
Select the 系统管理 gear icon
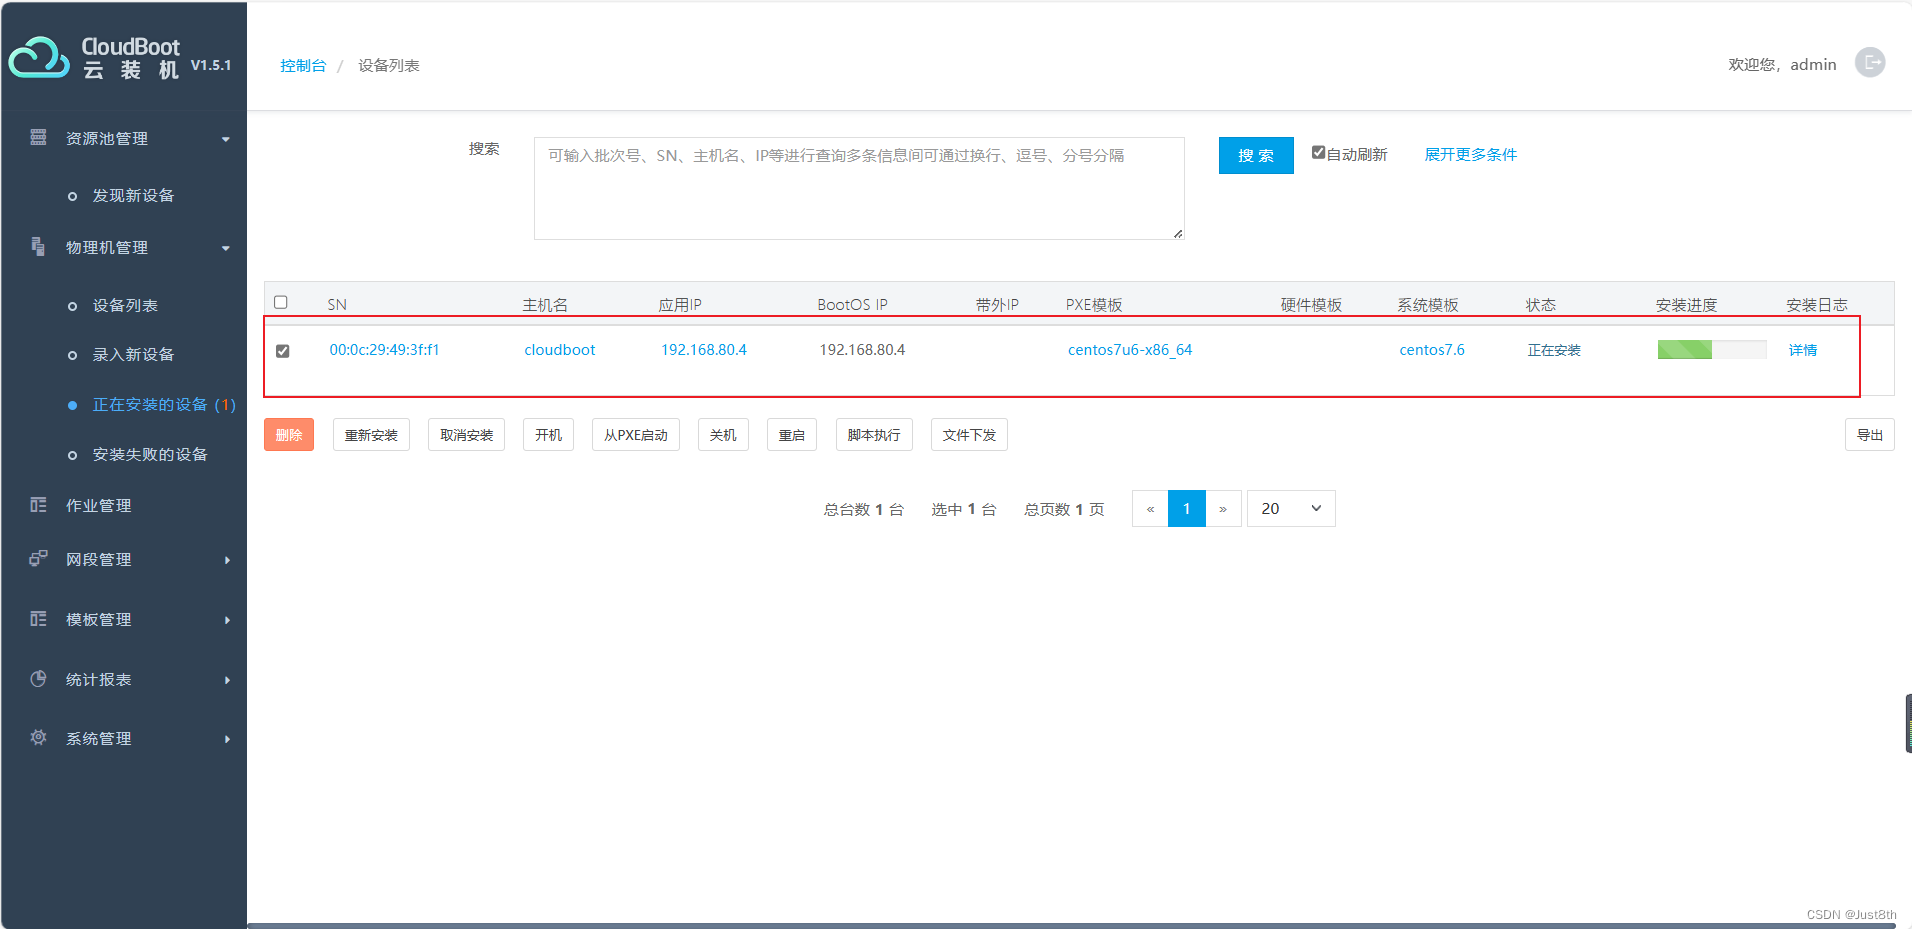[x=37, y=738]
